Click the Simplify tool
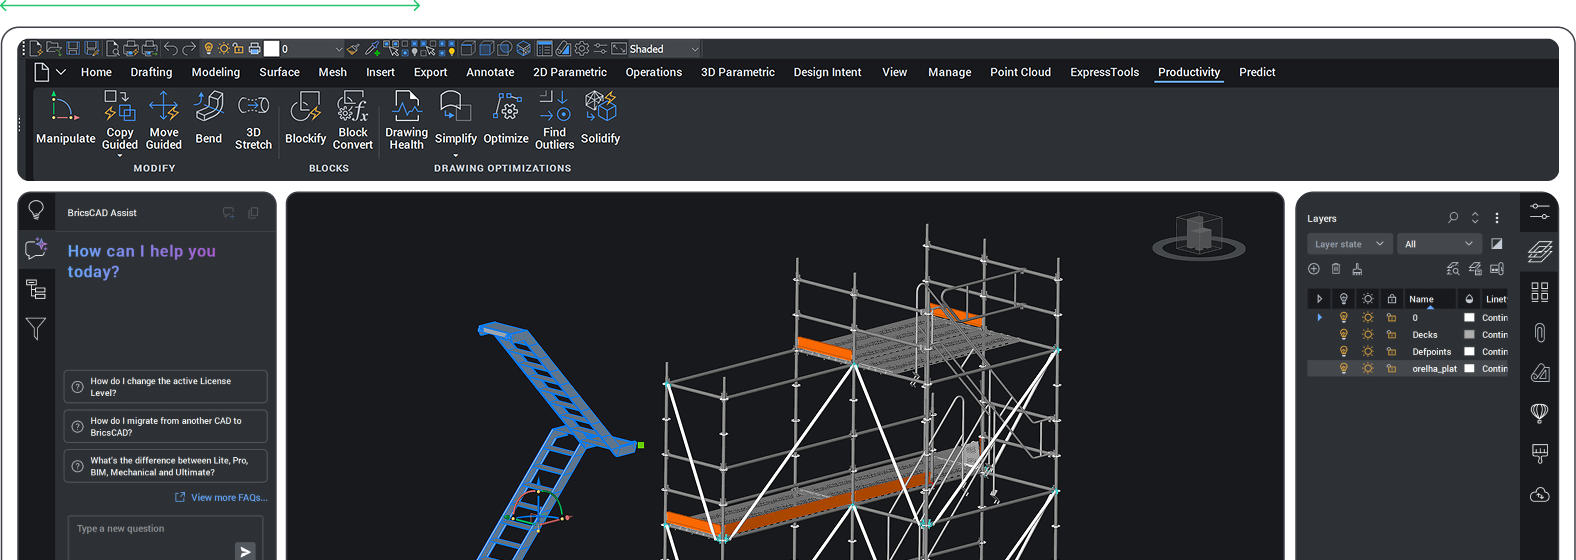This screenshot has height=560, width=1576. pos(455,119)
